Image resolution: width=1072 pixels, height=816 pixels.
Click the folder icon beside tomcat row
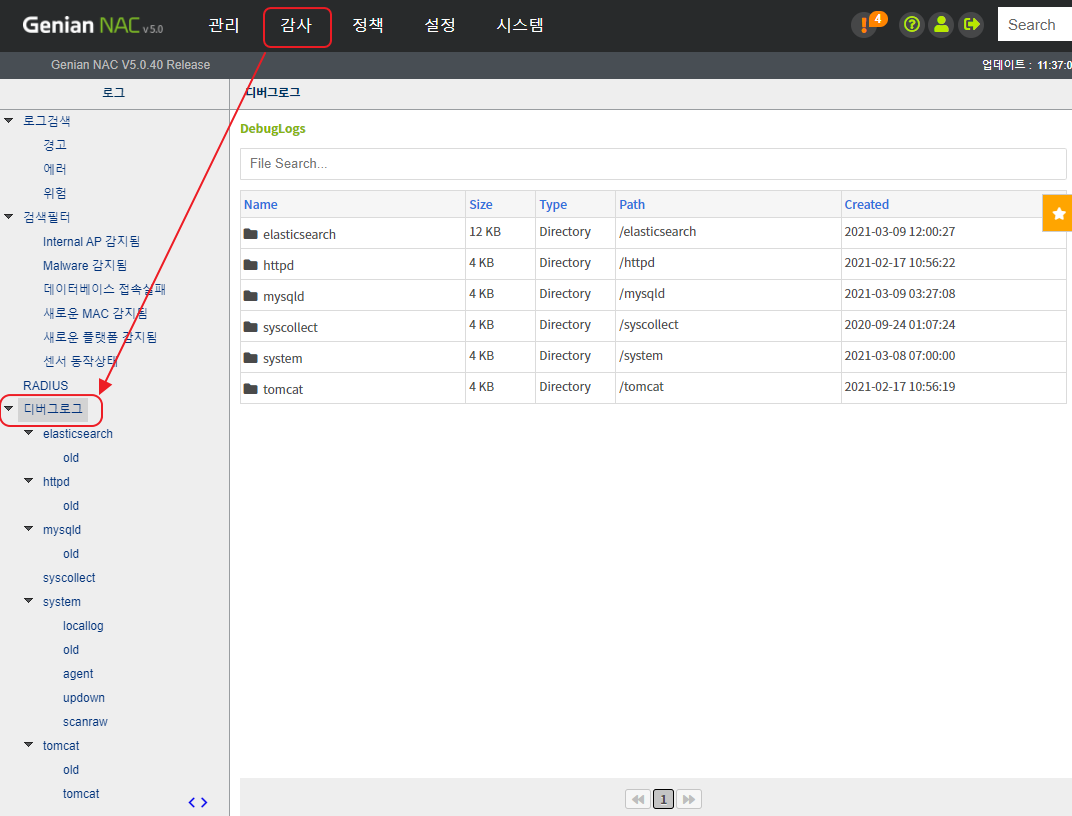(x=250, y=389)
